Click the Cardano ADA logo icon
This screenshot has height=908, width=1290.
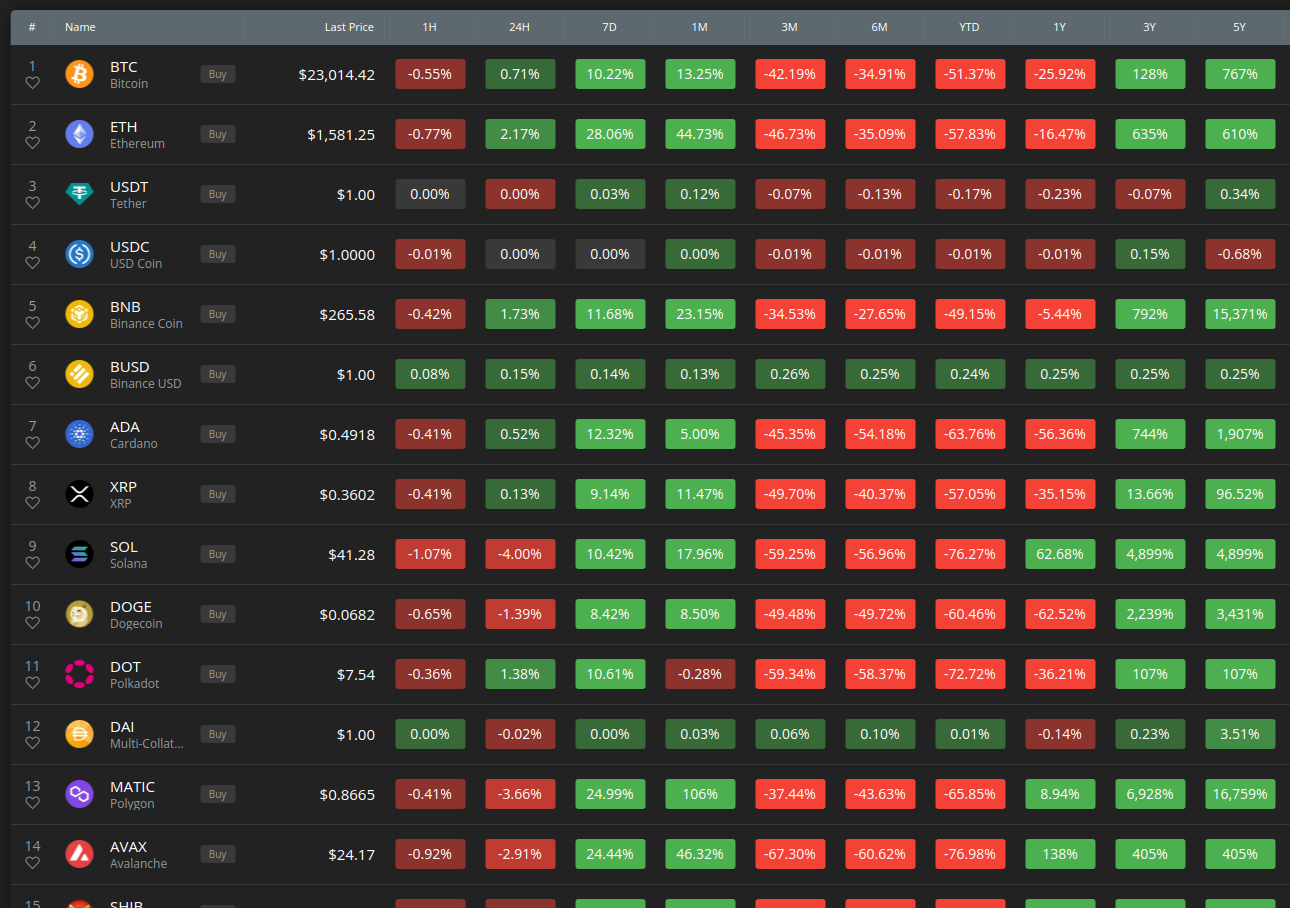coord(79,434)
